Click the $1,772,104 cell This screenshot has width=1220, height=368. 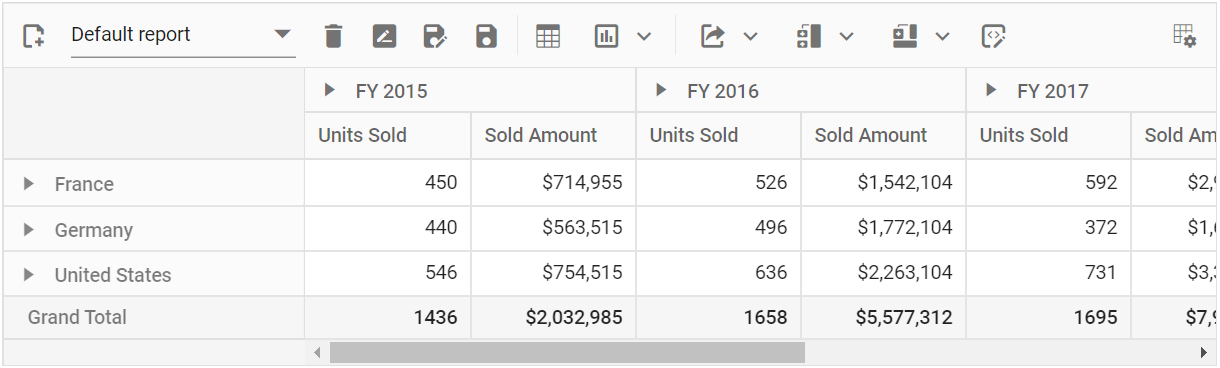coord(883,228)
